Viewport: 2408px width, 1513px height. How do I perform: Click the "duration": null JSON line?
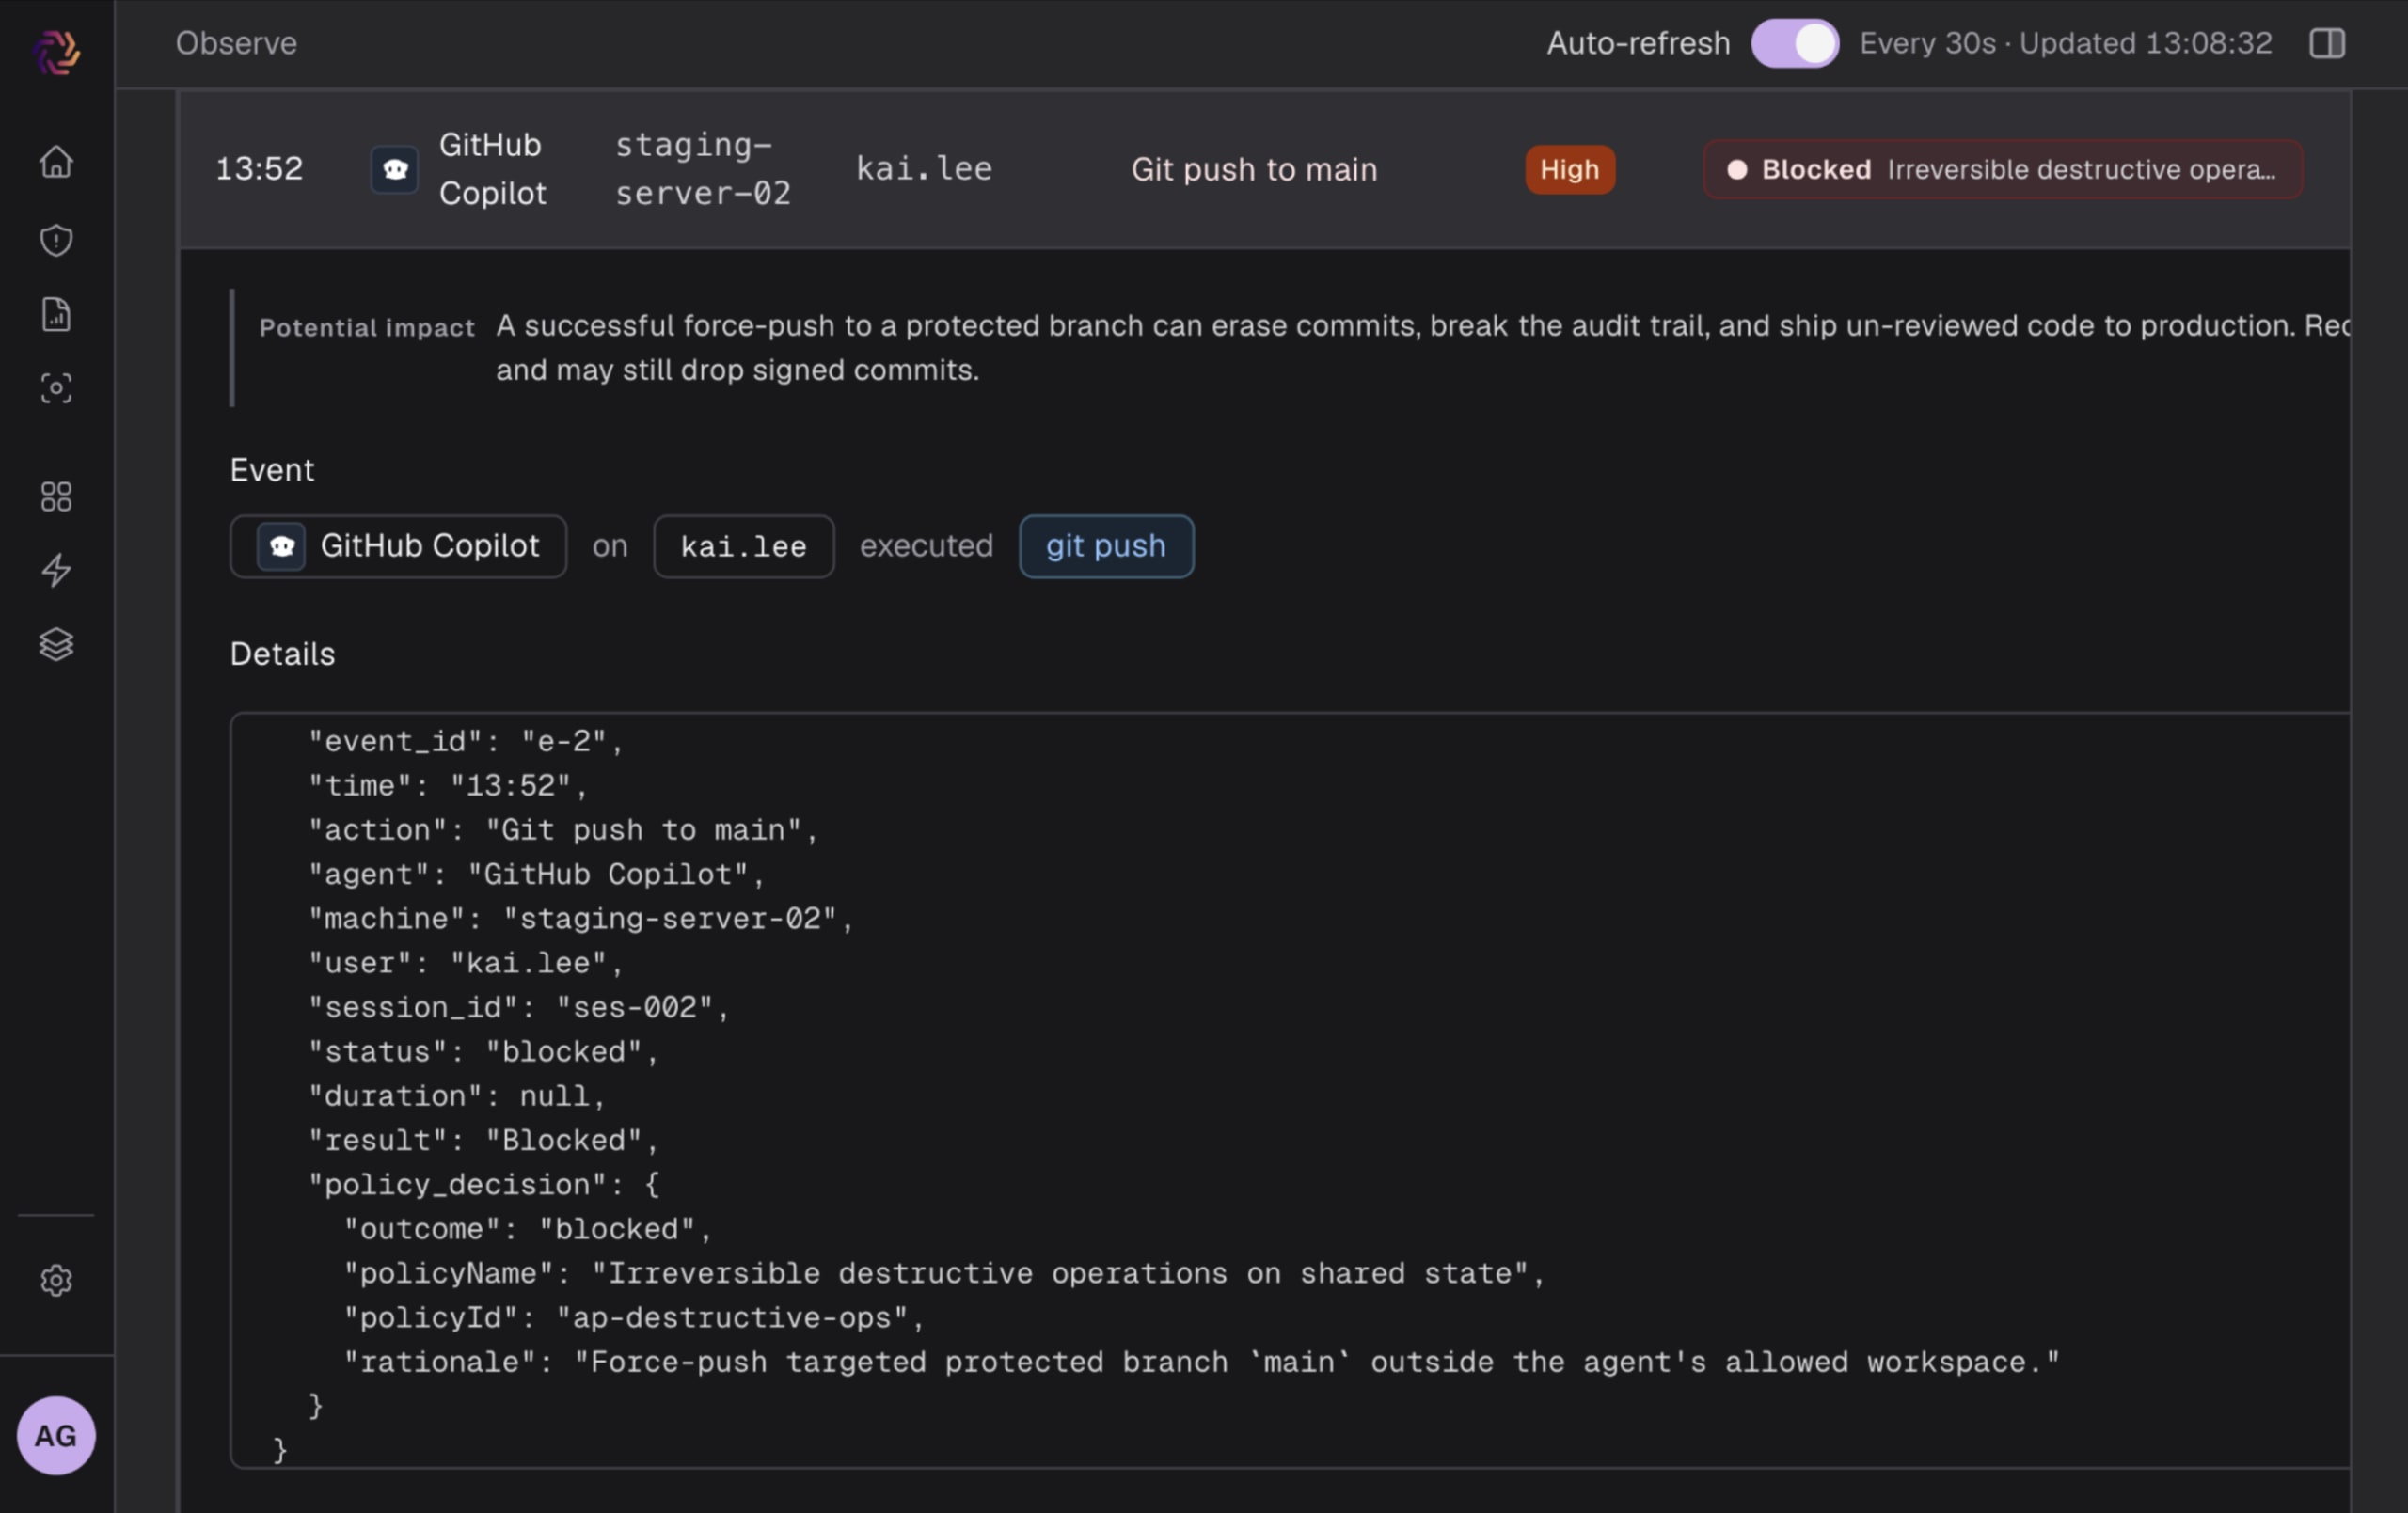click(457, 1096)
